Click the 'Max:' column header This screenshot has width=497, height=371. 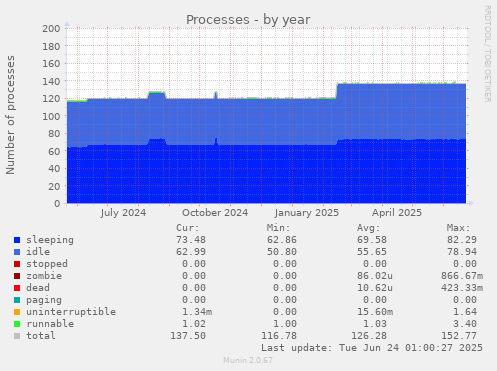tap(459, 228)
